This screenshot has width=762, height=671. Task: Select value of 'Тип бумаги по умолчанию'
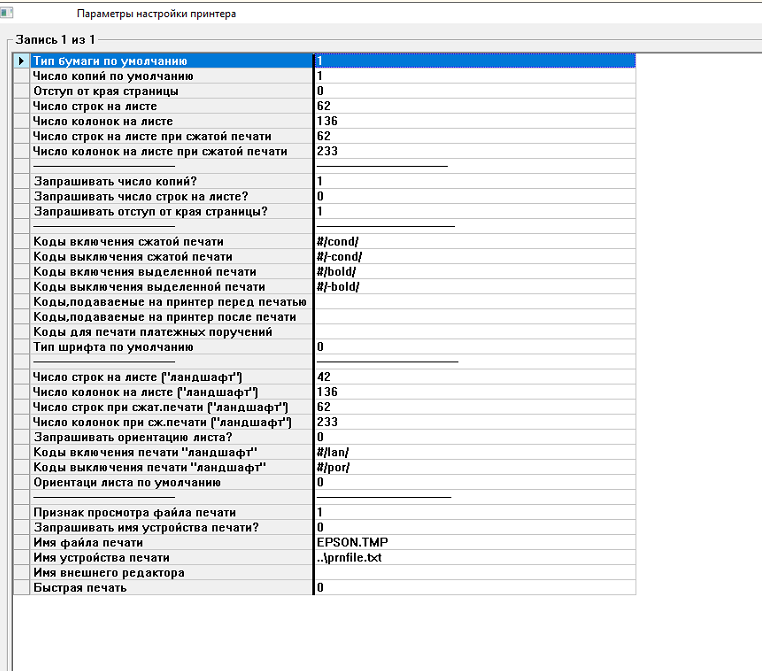point(474,61)
